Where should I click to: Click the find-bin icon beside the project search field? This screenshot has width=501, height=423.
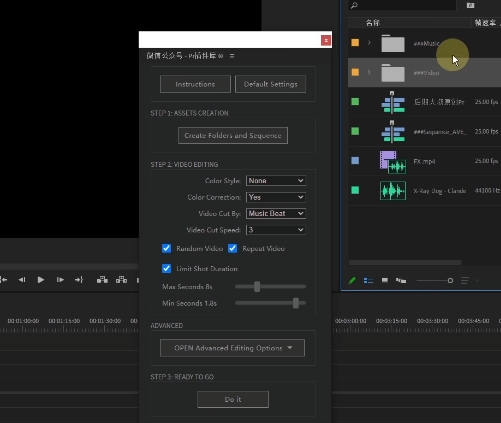click(470, 5)
